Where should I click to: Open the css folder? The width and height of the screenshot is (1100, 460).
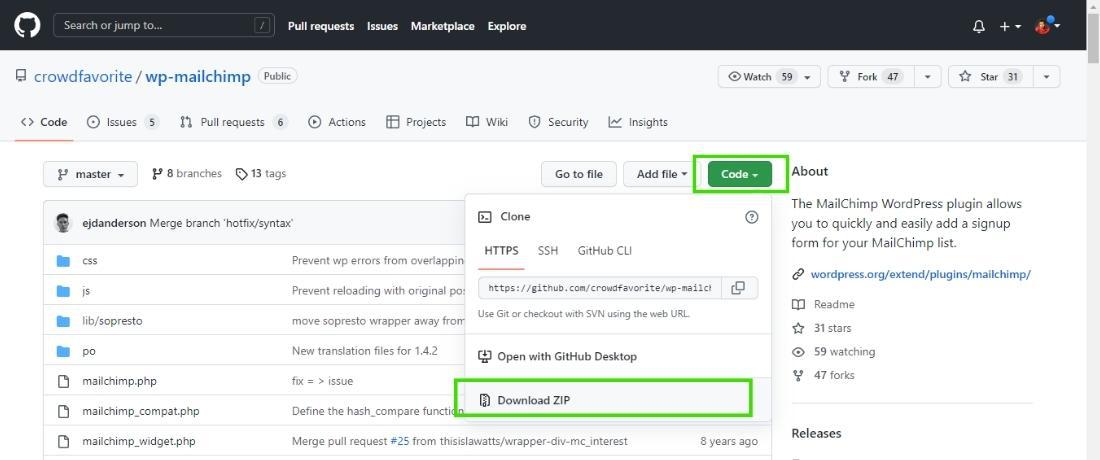(90, 261)
